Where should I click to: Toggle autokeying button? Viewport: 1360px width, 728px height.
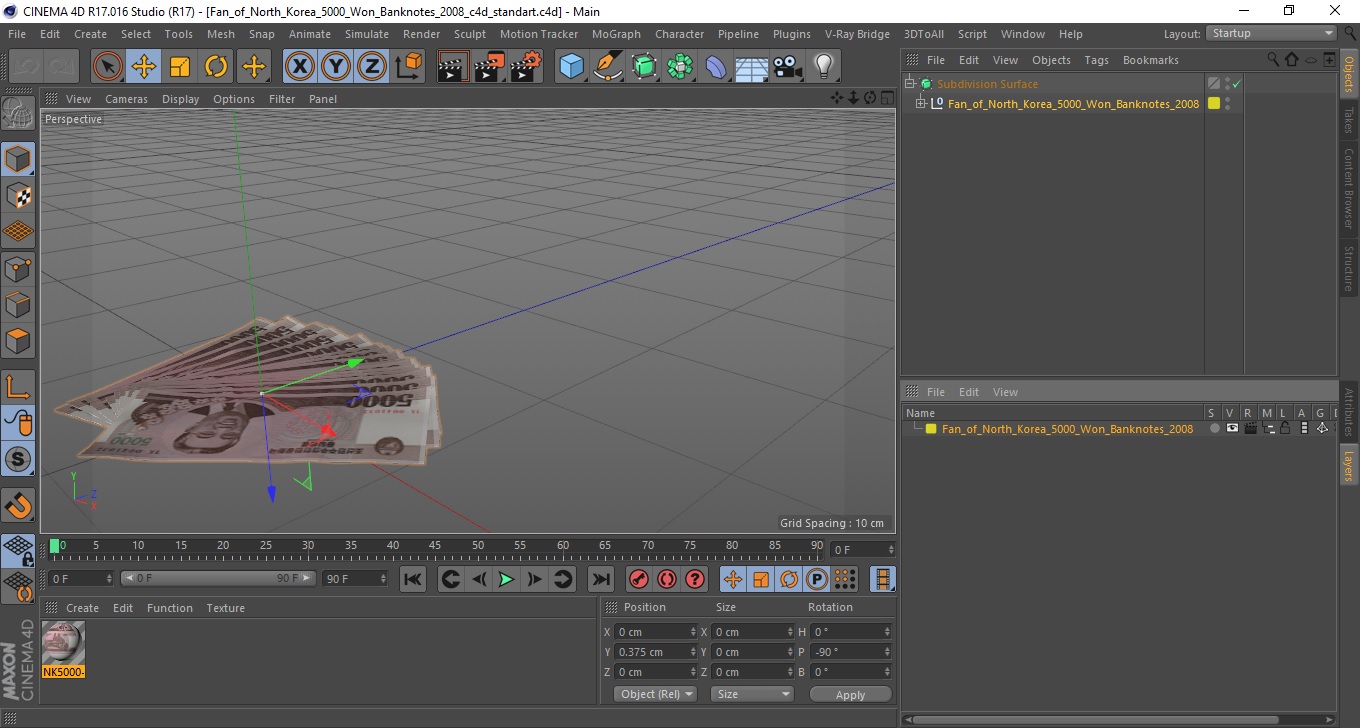click(666, 579)
